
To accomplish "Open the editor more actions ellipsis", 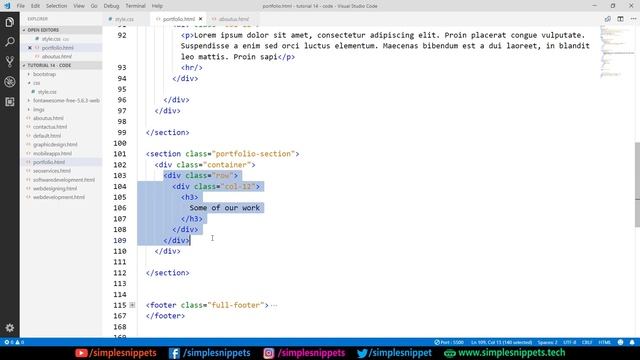I will pyautogui.click(x=633, y=19).
